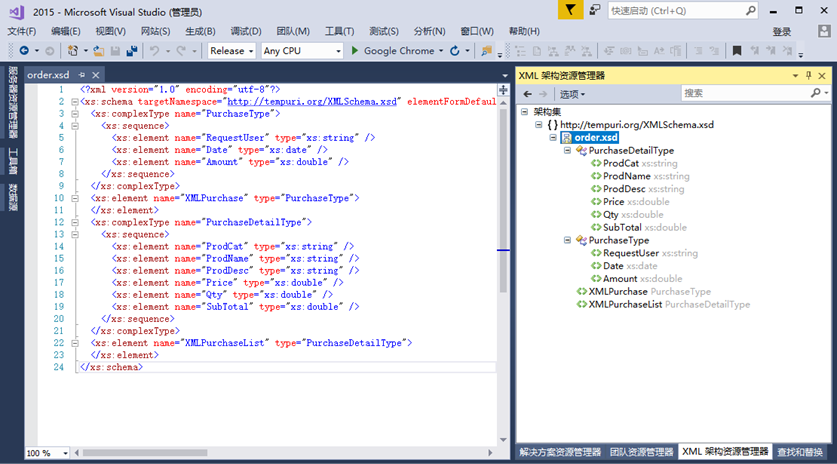Open the 服务器资源管理器 side tab
Image resolution: width=837 pixels, height=464 pixels.
tap(13, 102)
